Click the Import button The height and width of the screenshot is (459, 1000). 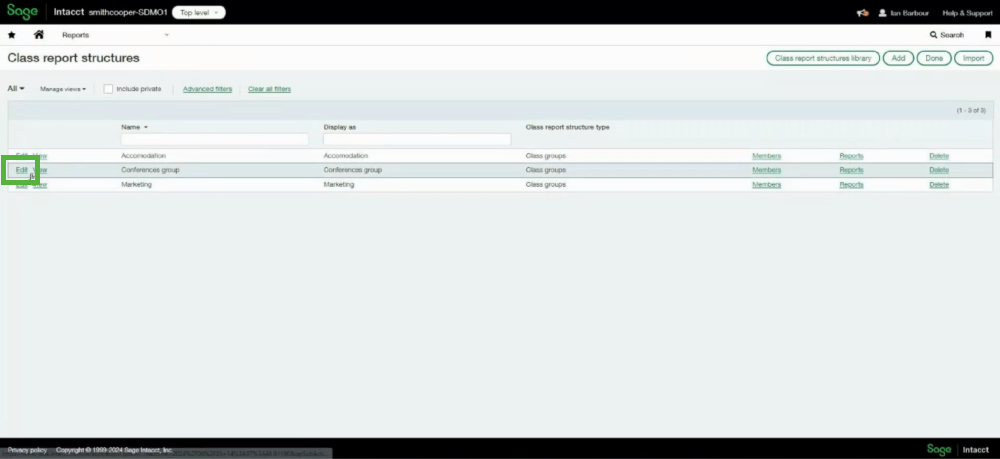click(973, 58)
